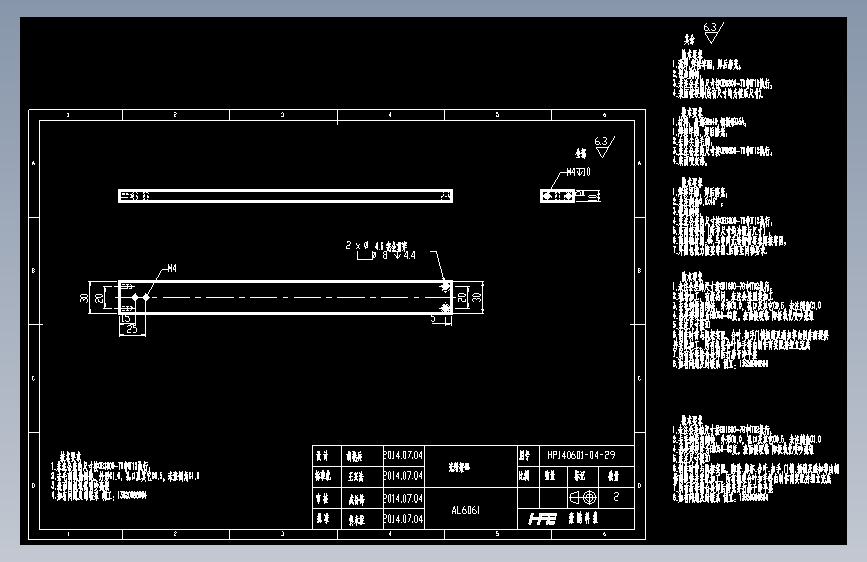
Task: Click the small end view rectangle
Action: click(x=557, y=196)
